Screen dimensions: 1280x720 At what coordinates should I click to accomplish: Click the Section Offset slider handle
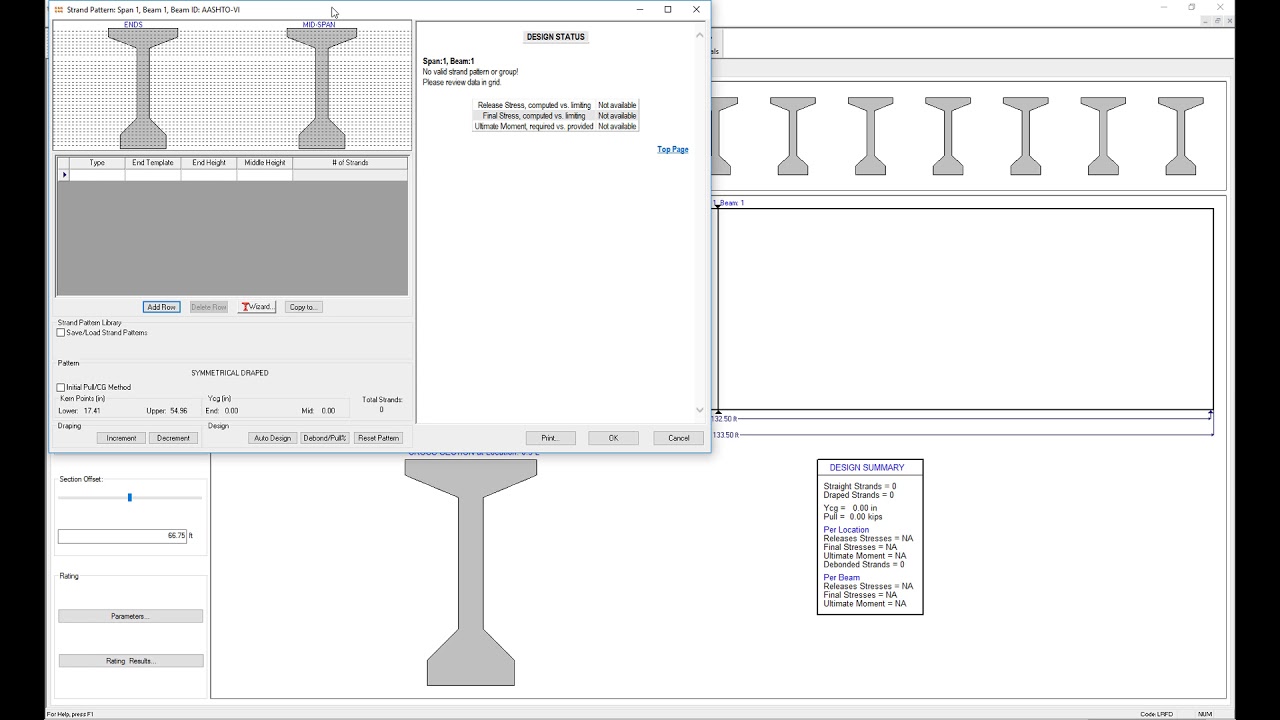(129, 497)
